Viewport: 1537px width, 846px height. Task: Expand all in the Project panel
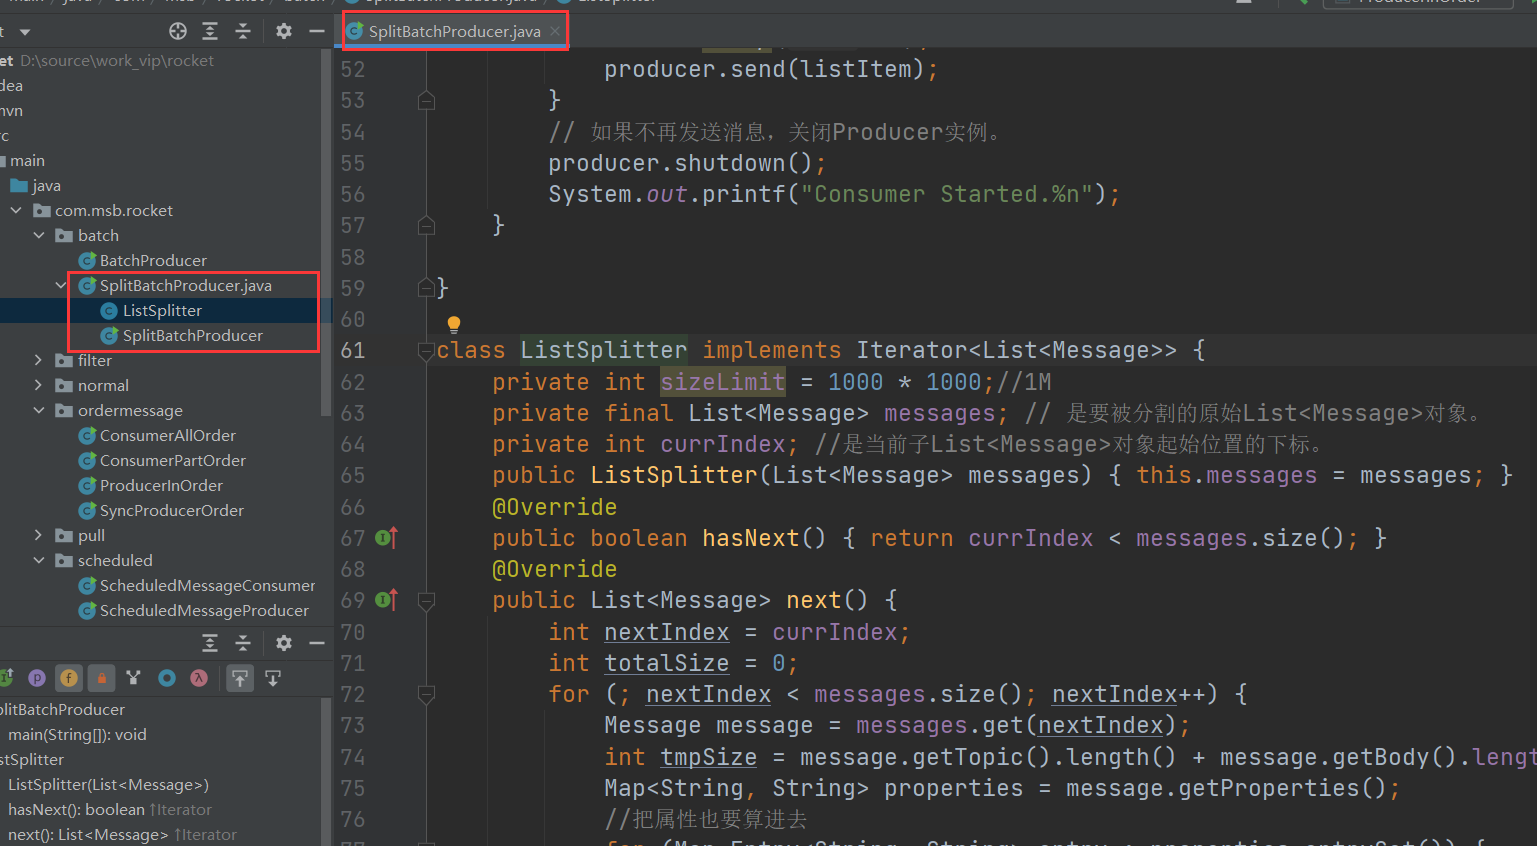tap(210, 31)
